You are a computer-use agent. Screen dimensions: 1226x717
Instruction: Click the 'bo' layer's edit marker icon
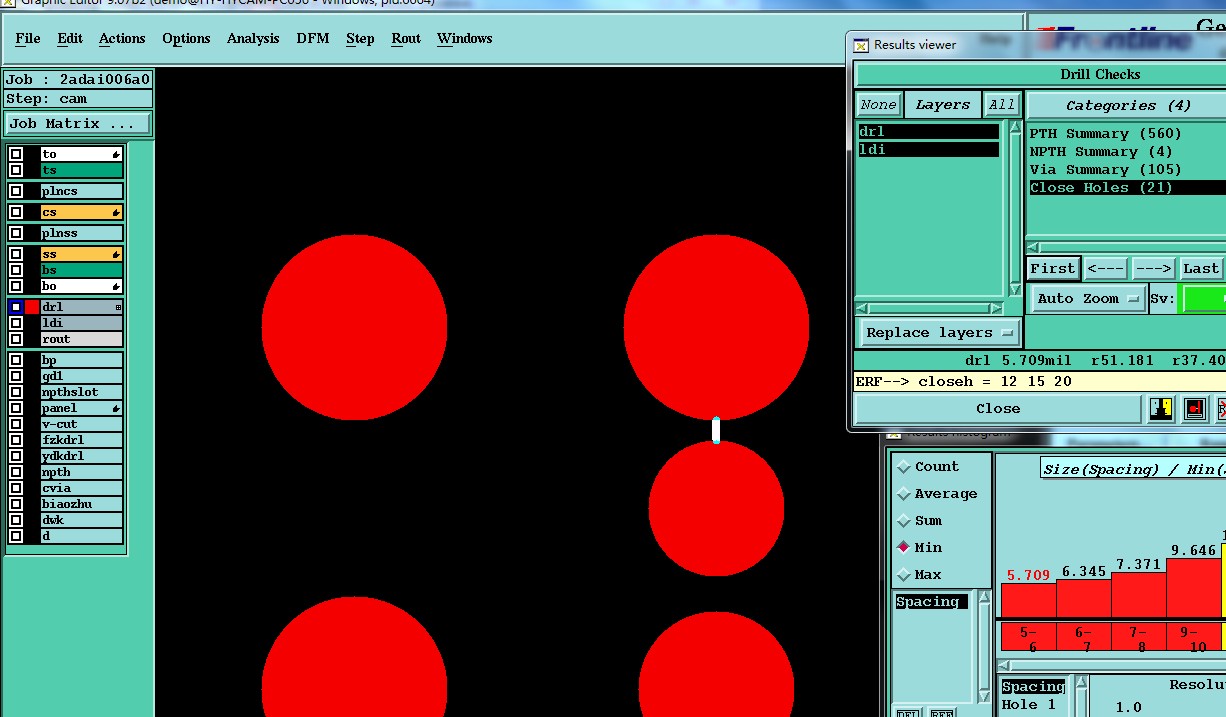click(116, 286)
